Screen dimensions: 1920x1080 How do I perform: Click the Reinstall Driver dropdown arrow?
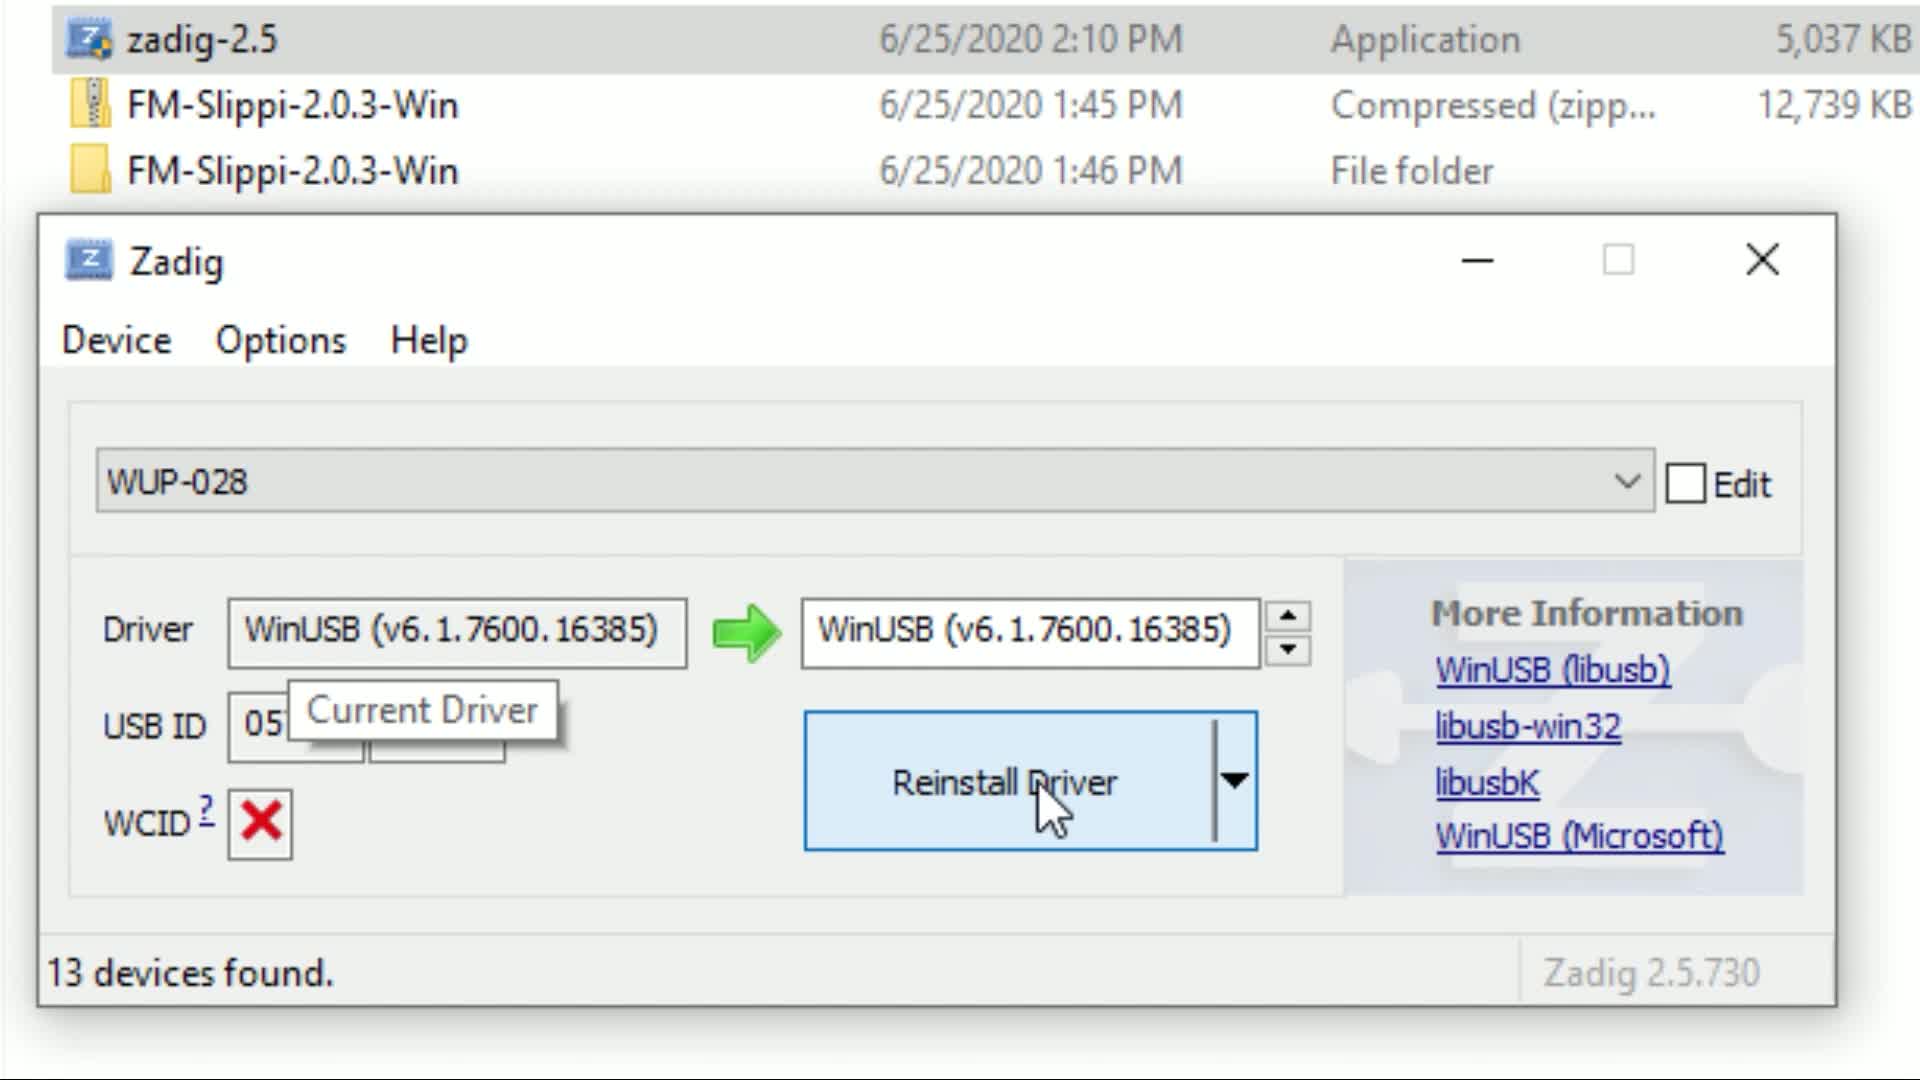pos(1233,782)
